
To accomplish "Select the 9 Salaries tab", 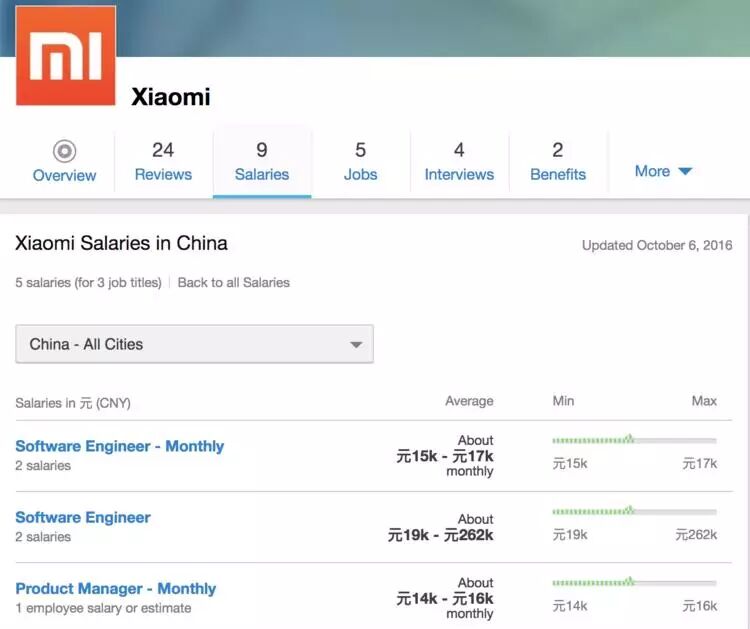I will coord(262,162).
